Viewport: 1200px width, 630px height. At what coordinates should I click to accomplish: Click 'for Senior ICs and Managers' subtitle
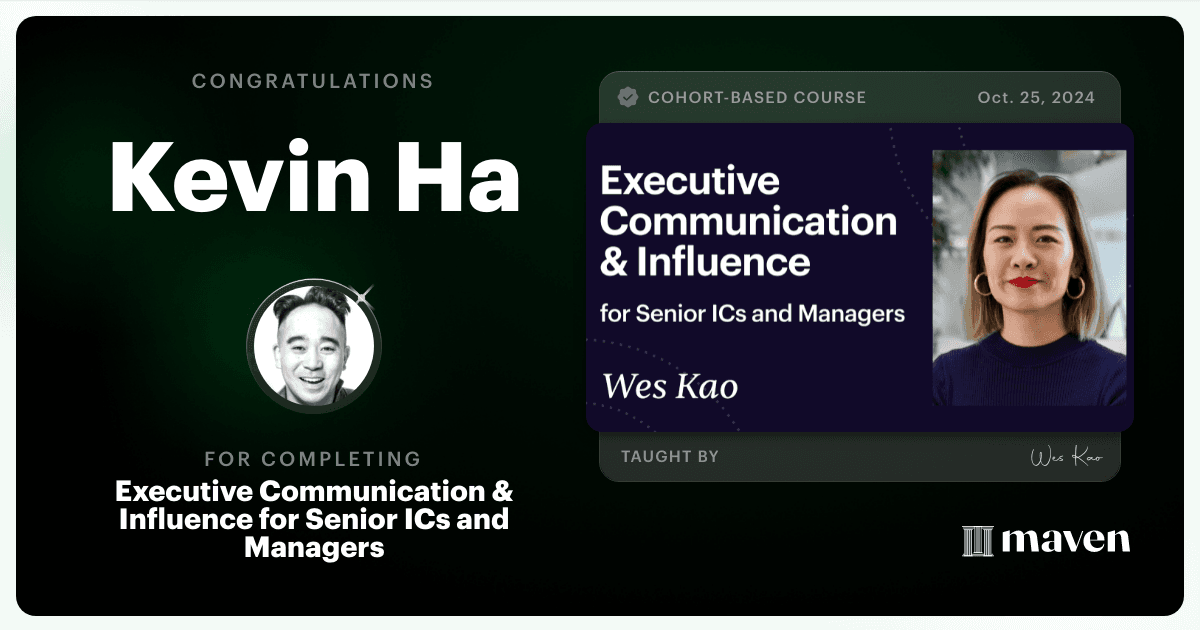click(752, 313)
